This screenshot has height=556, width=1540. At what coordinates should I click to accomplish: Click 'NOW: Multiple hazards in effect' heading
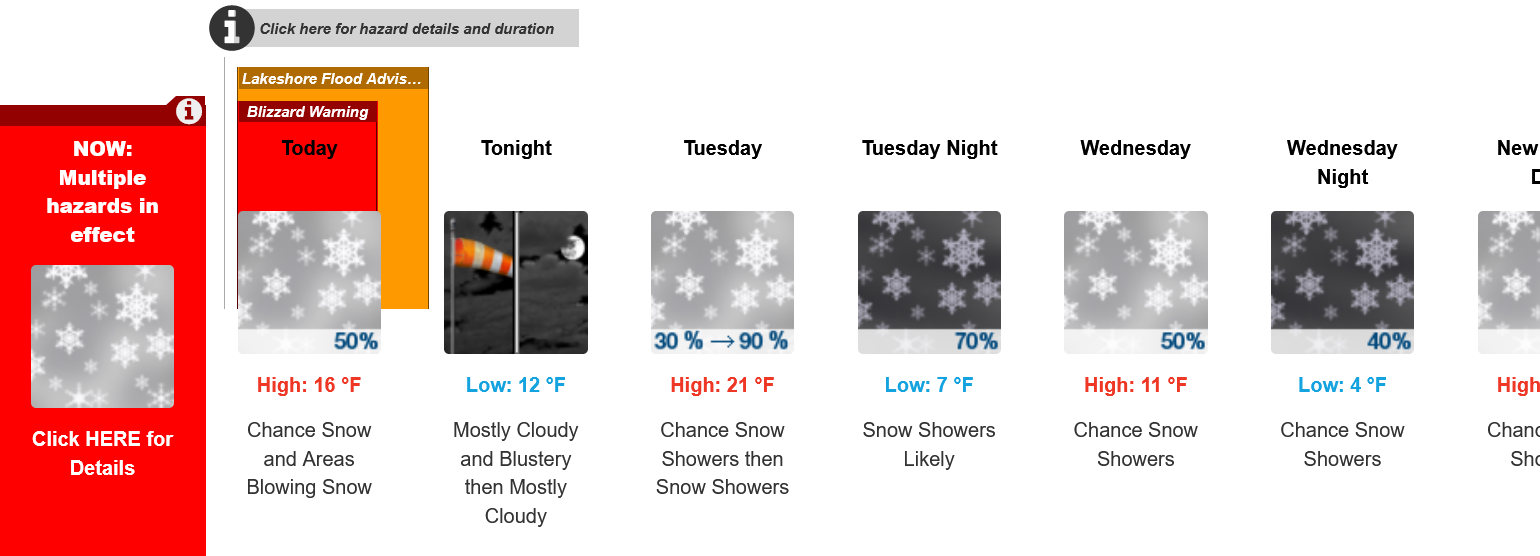click(102, 192)
